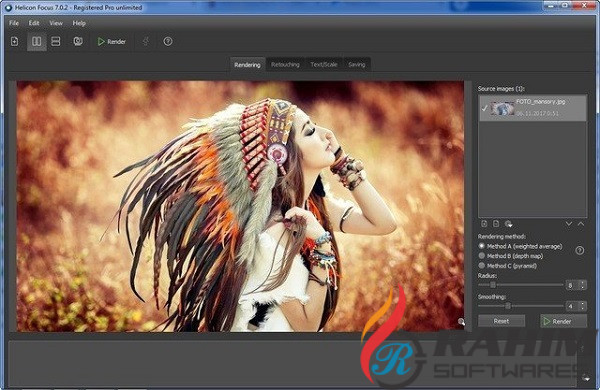600x390 pixels.
Task: Click the second file icon below source list
Action: (x=496, y=224)
